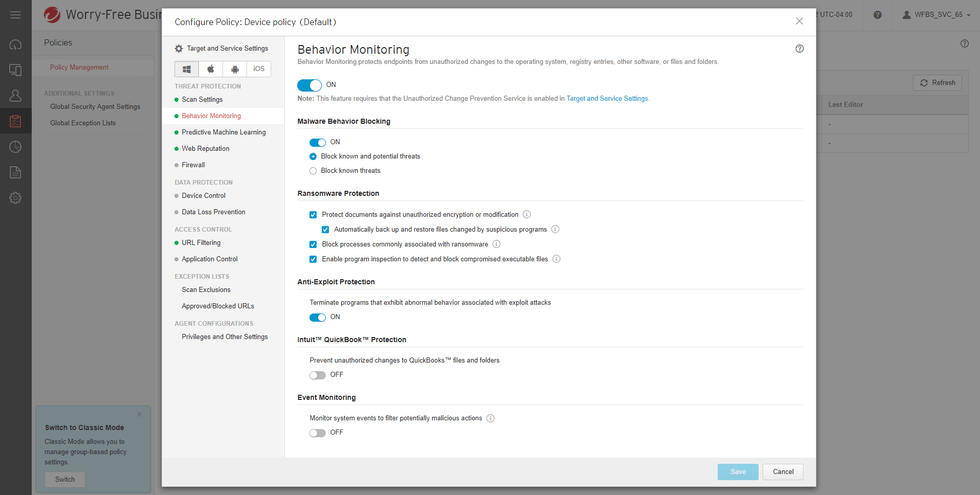Viewport: 980px width, 495px height.
Task: Show info for Monitor system events
Action: (491, 418)
